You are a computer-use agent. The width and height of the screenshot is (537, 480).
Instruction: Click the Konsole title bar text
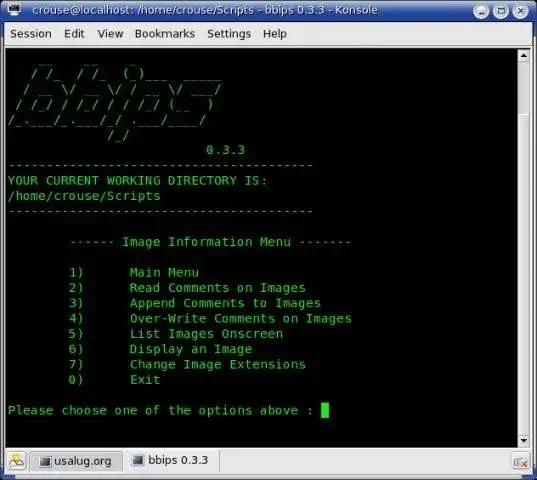click(205, 10)
